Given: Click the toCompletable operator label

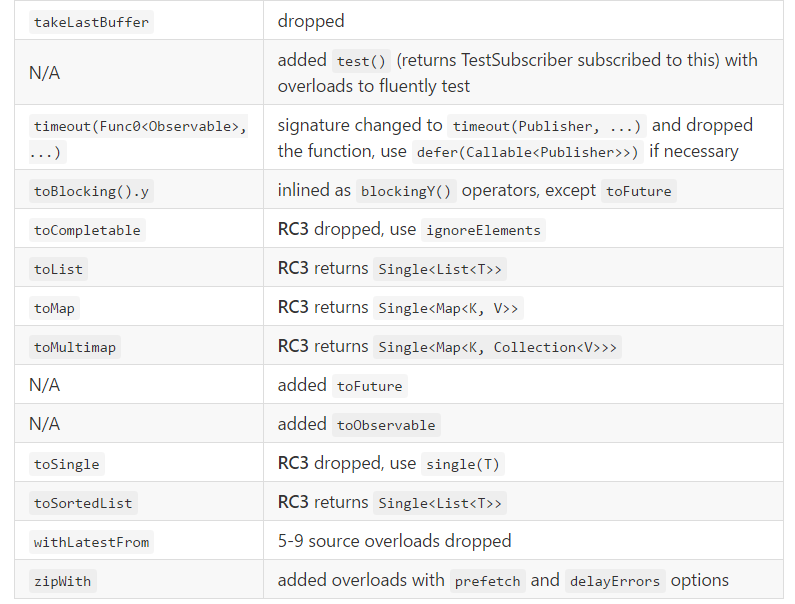Looking at the screenshot, I should point(88,230).
